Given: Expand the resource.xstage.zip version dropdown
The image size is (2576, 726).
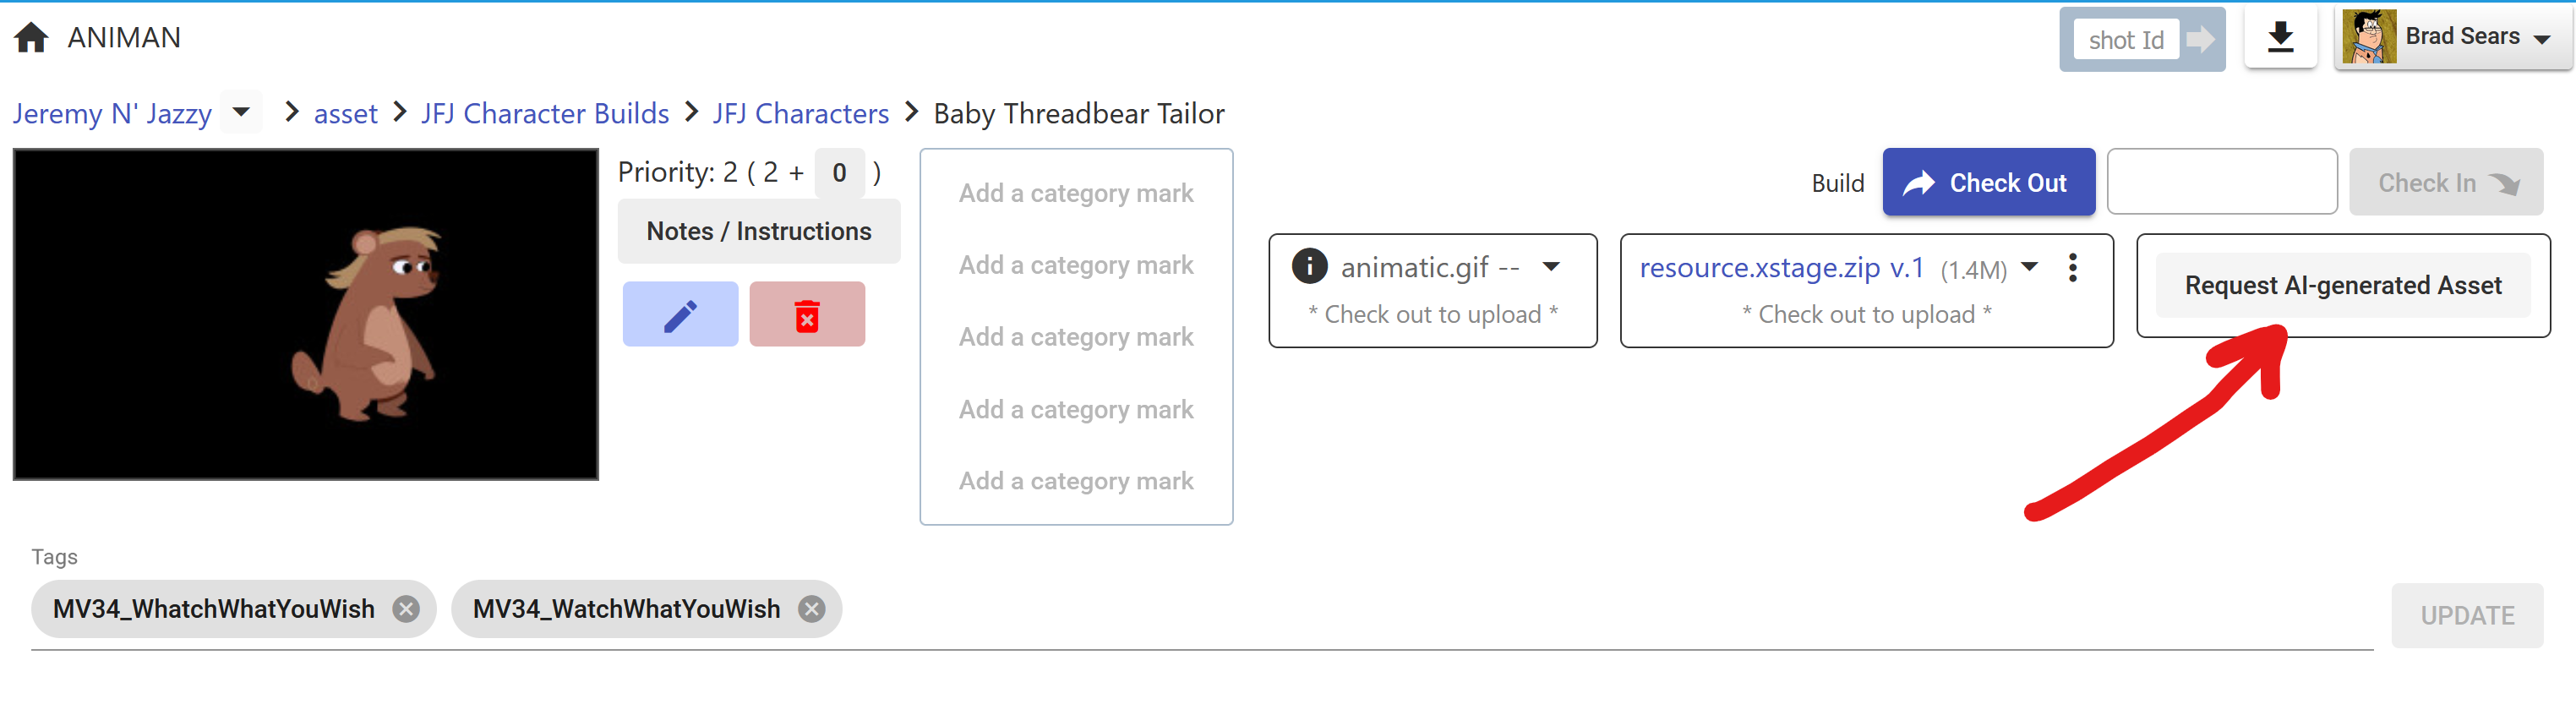Looking at the screenshot, I should pyautogui.click(x=2029, y=267).
